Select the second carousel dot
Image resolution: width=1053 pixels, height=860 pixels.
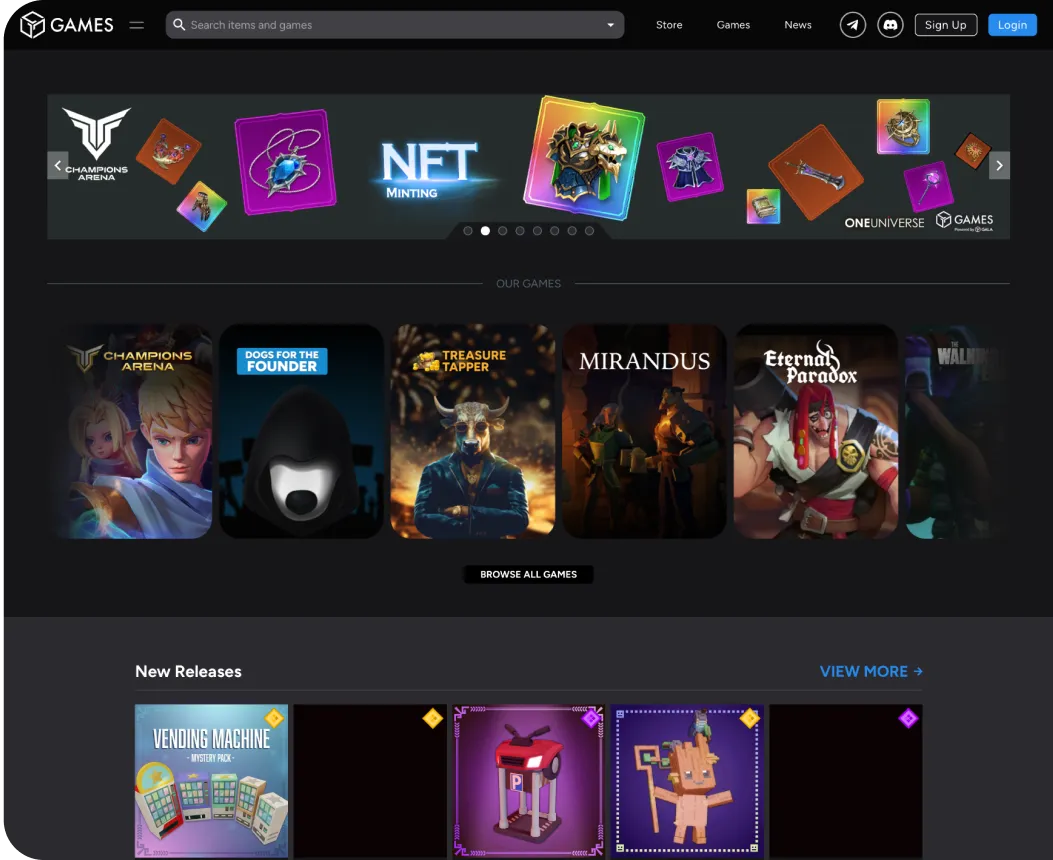click(x=485, y=230)
